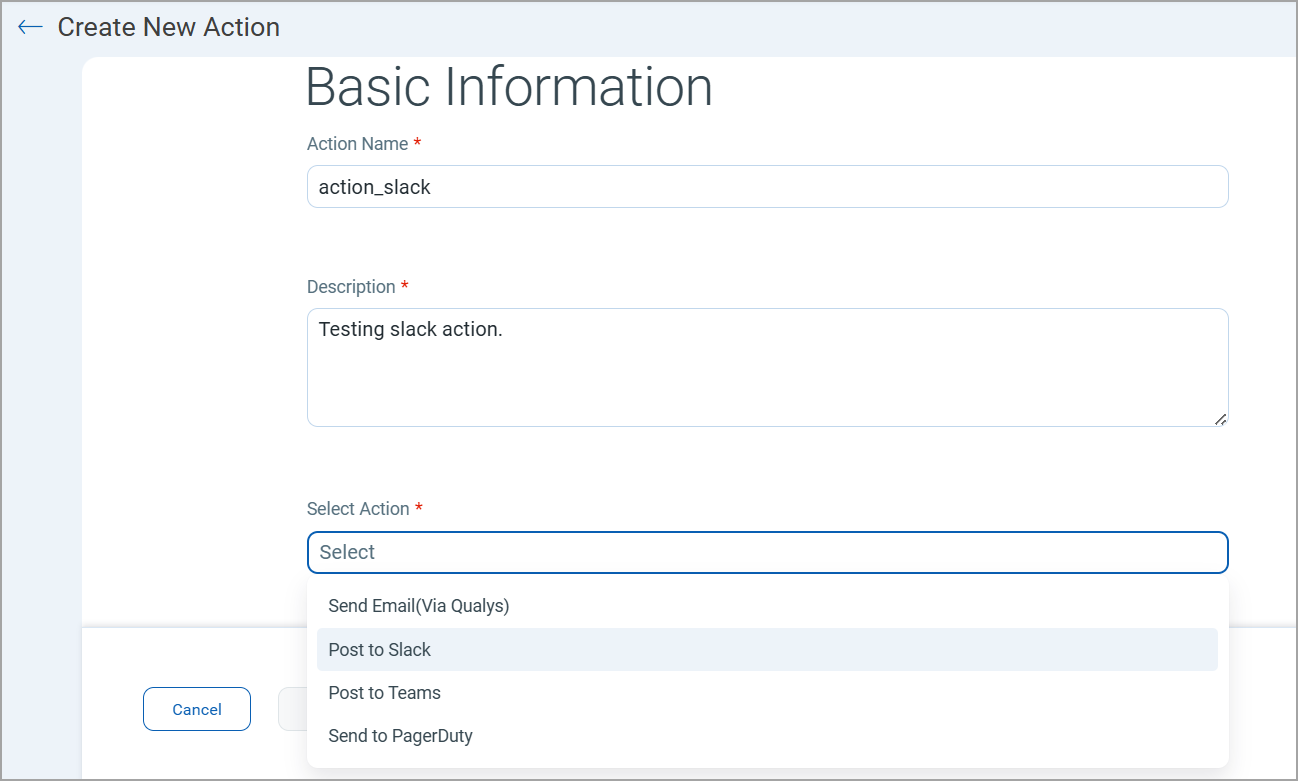Image resolution: width=1298 pixels, height=781 pixels.
Task: Click the Action Name input field
Action: pyautogui.click(x=767, y=187)
